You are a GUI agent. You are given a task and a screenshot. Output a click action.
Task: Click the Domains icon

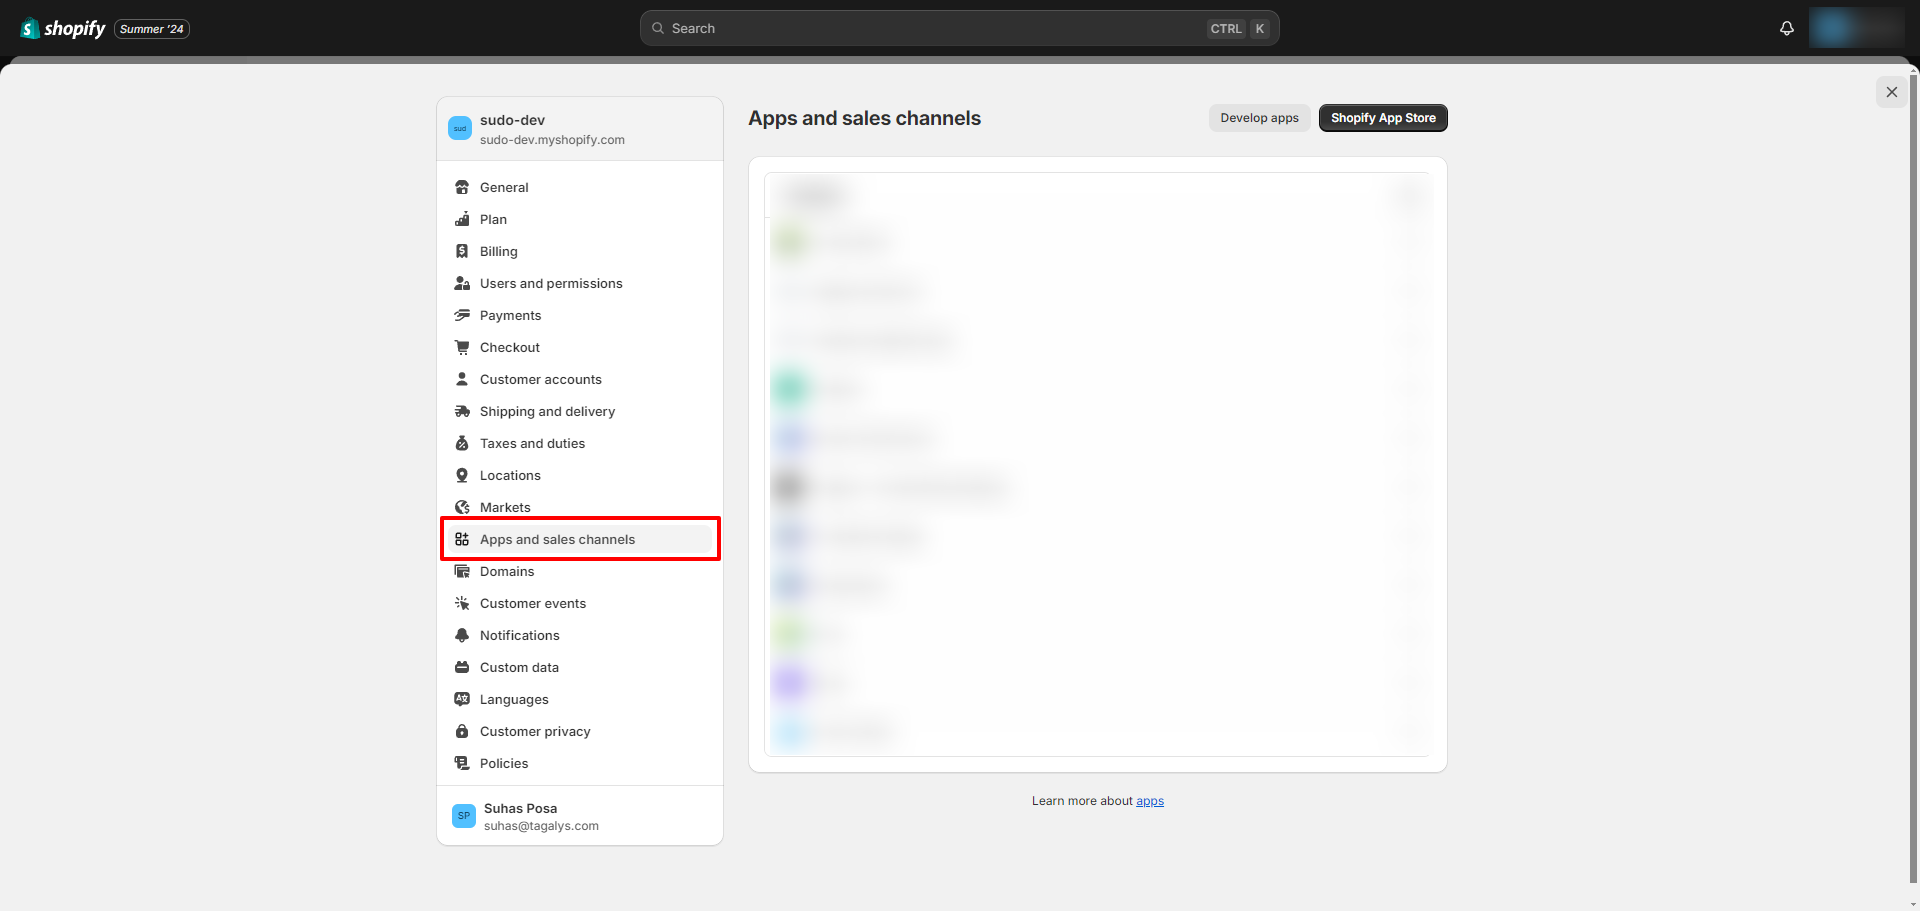pyautogui.click(x=462, y=571)
